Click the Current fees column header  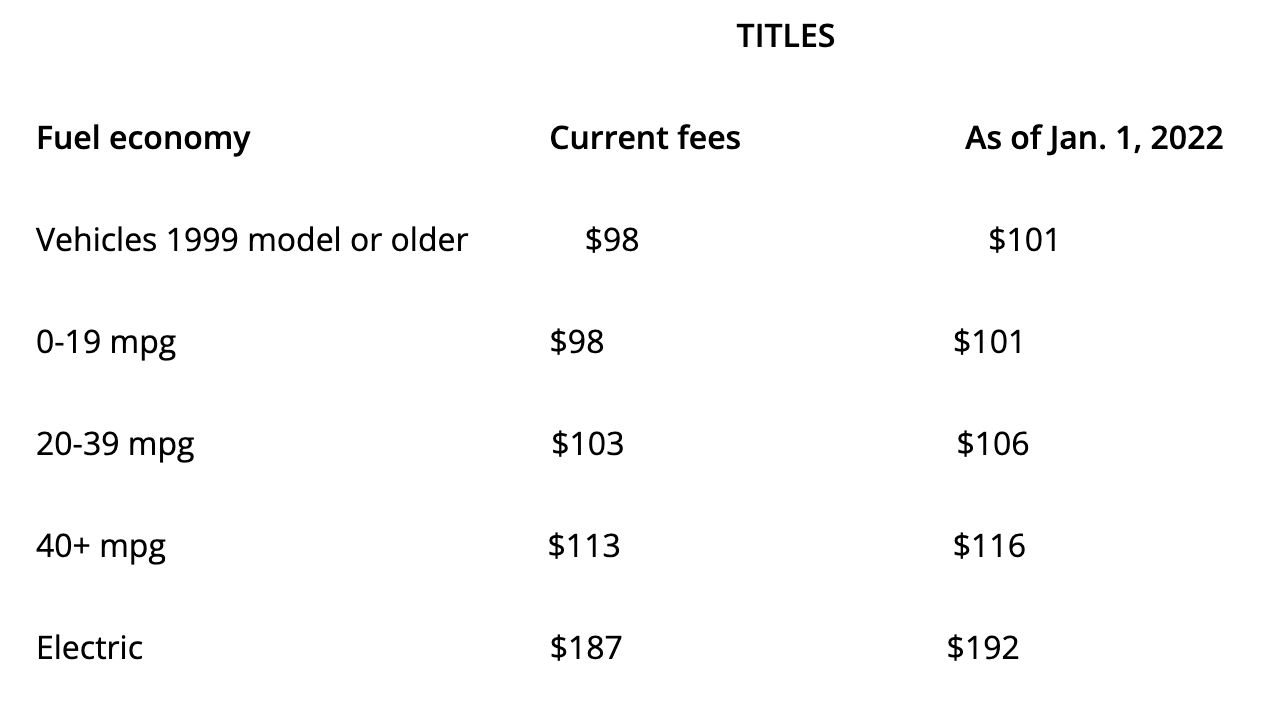coord(645,138)
